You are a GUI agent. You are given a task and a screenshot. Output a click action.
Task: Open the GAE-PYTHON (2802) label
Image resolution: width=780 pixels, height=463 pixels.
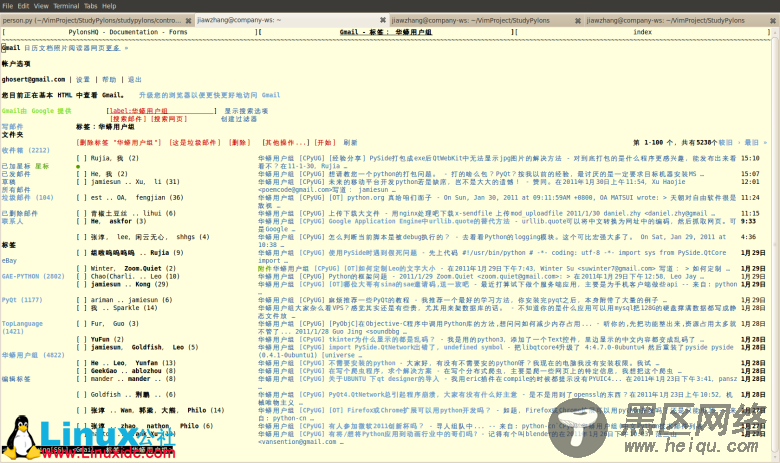33,277
